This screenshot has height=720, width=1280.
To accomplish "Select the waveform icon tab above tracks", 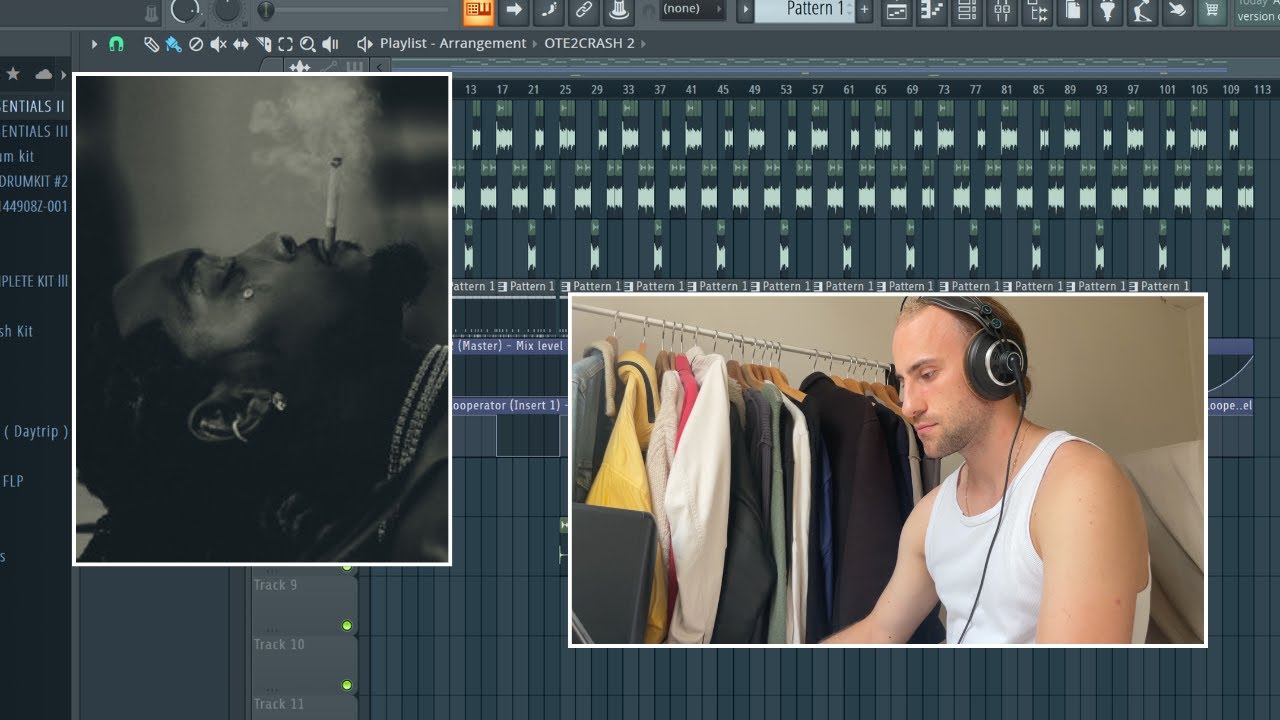I will tap(299, 67).
